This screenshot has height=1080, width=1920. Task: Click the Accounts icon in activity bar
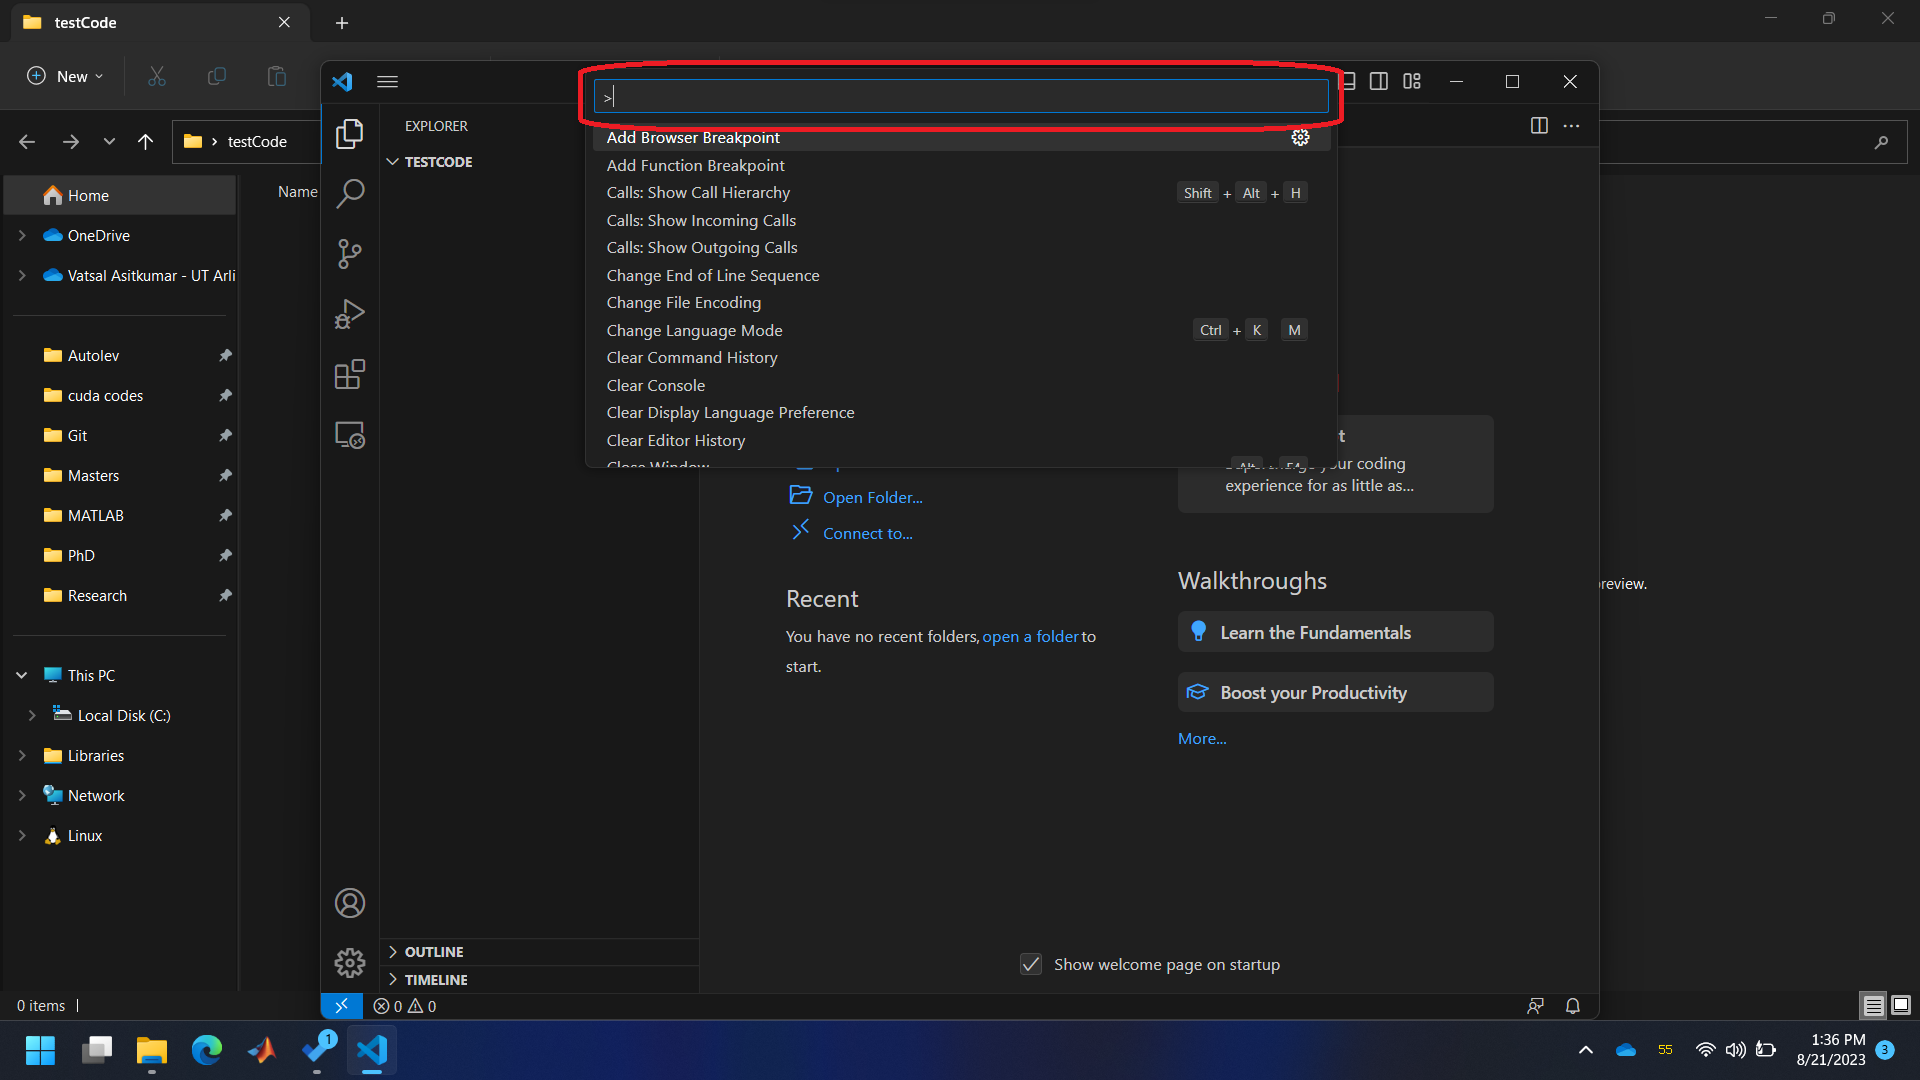(349, 903)
